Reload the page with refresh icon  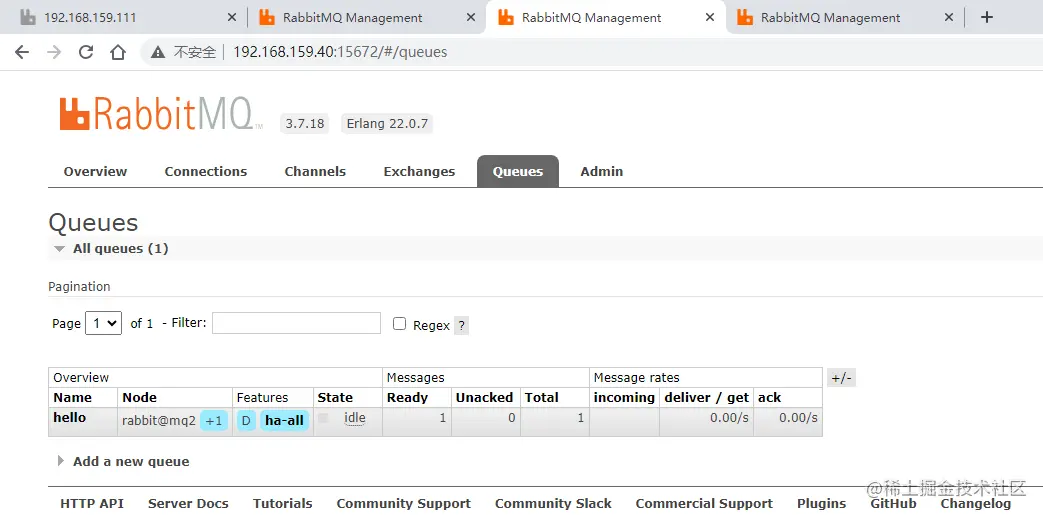[x=86, y=52]
